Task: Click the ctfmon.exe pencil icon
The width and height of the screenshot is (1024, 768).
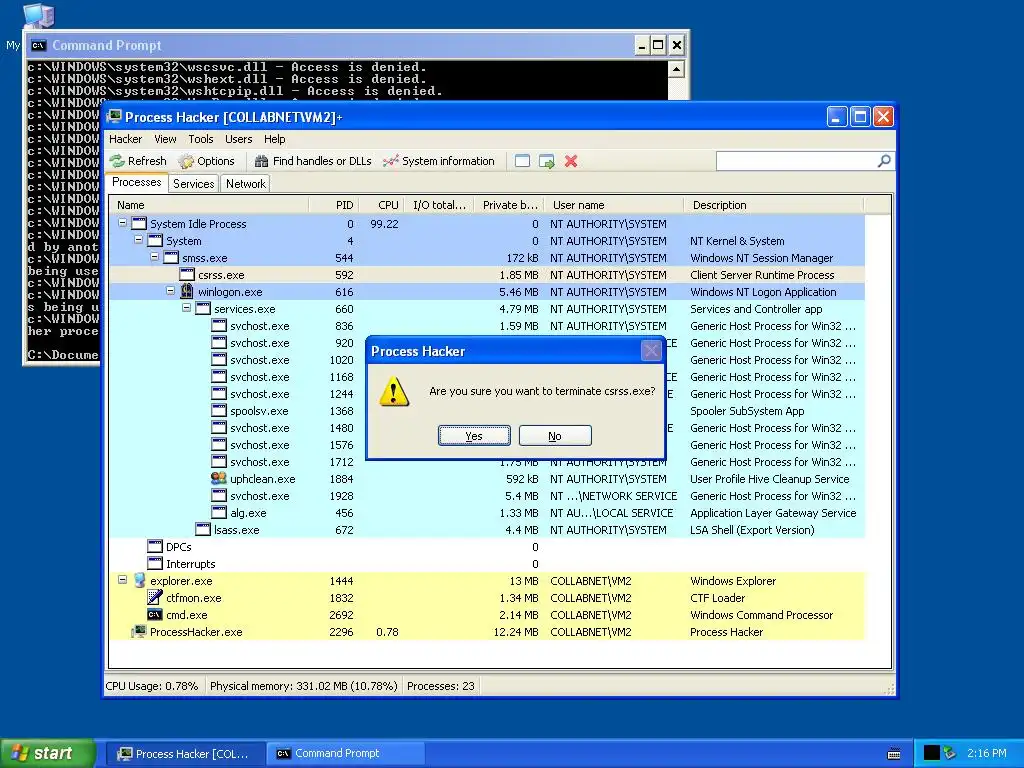Action: click(155, 598)
